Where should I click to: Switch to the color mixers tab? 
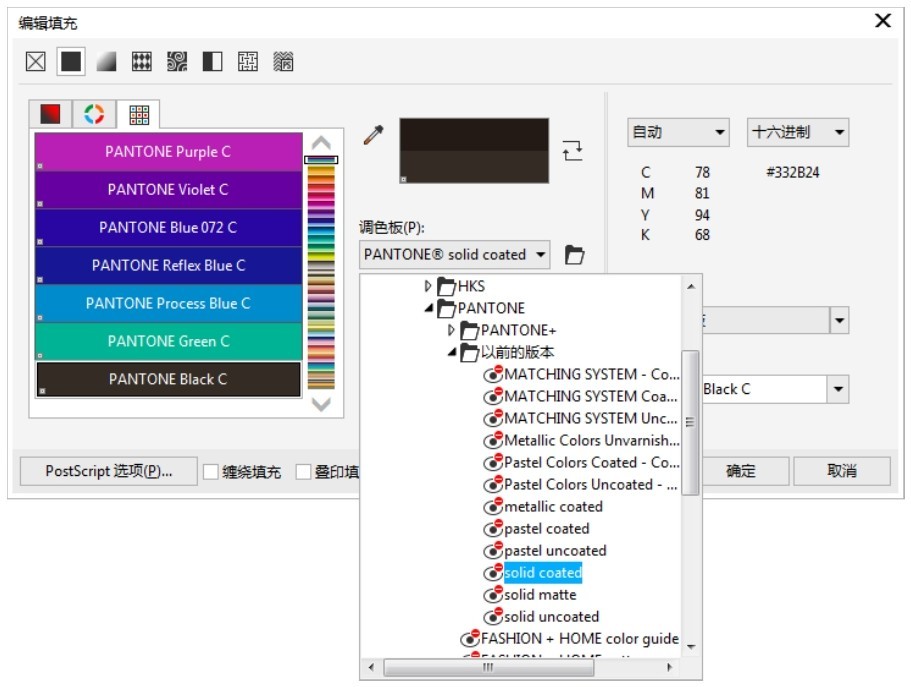coord(94,113)
